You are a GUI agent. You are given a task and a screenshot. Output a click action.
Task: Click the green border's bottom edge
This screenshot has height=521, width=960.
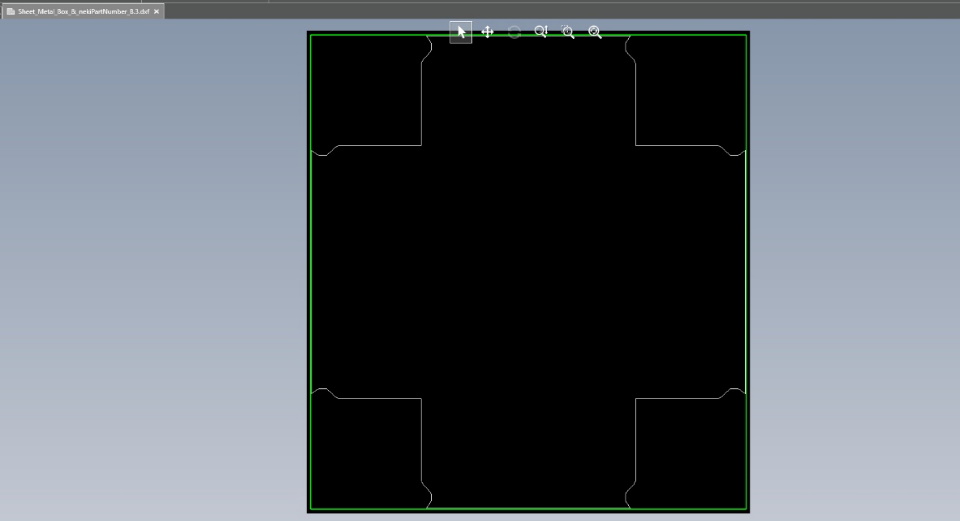point(528,509)
